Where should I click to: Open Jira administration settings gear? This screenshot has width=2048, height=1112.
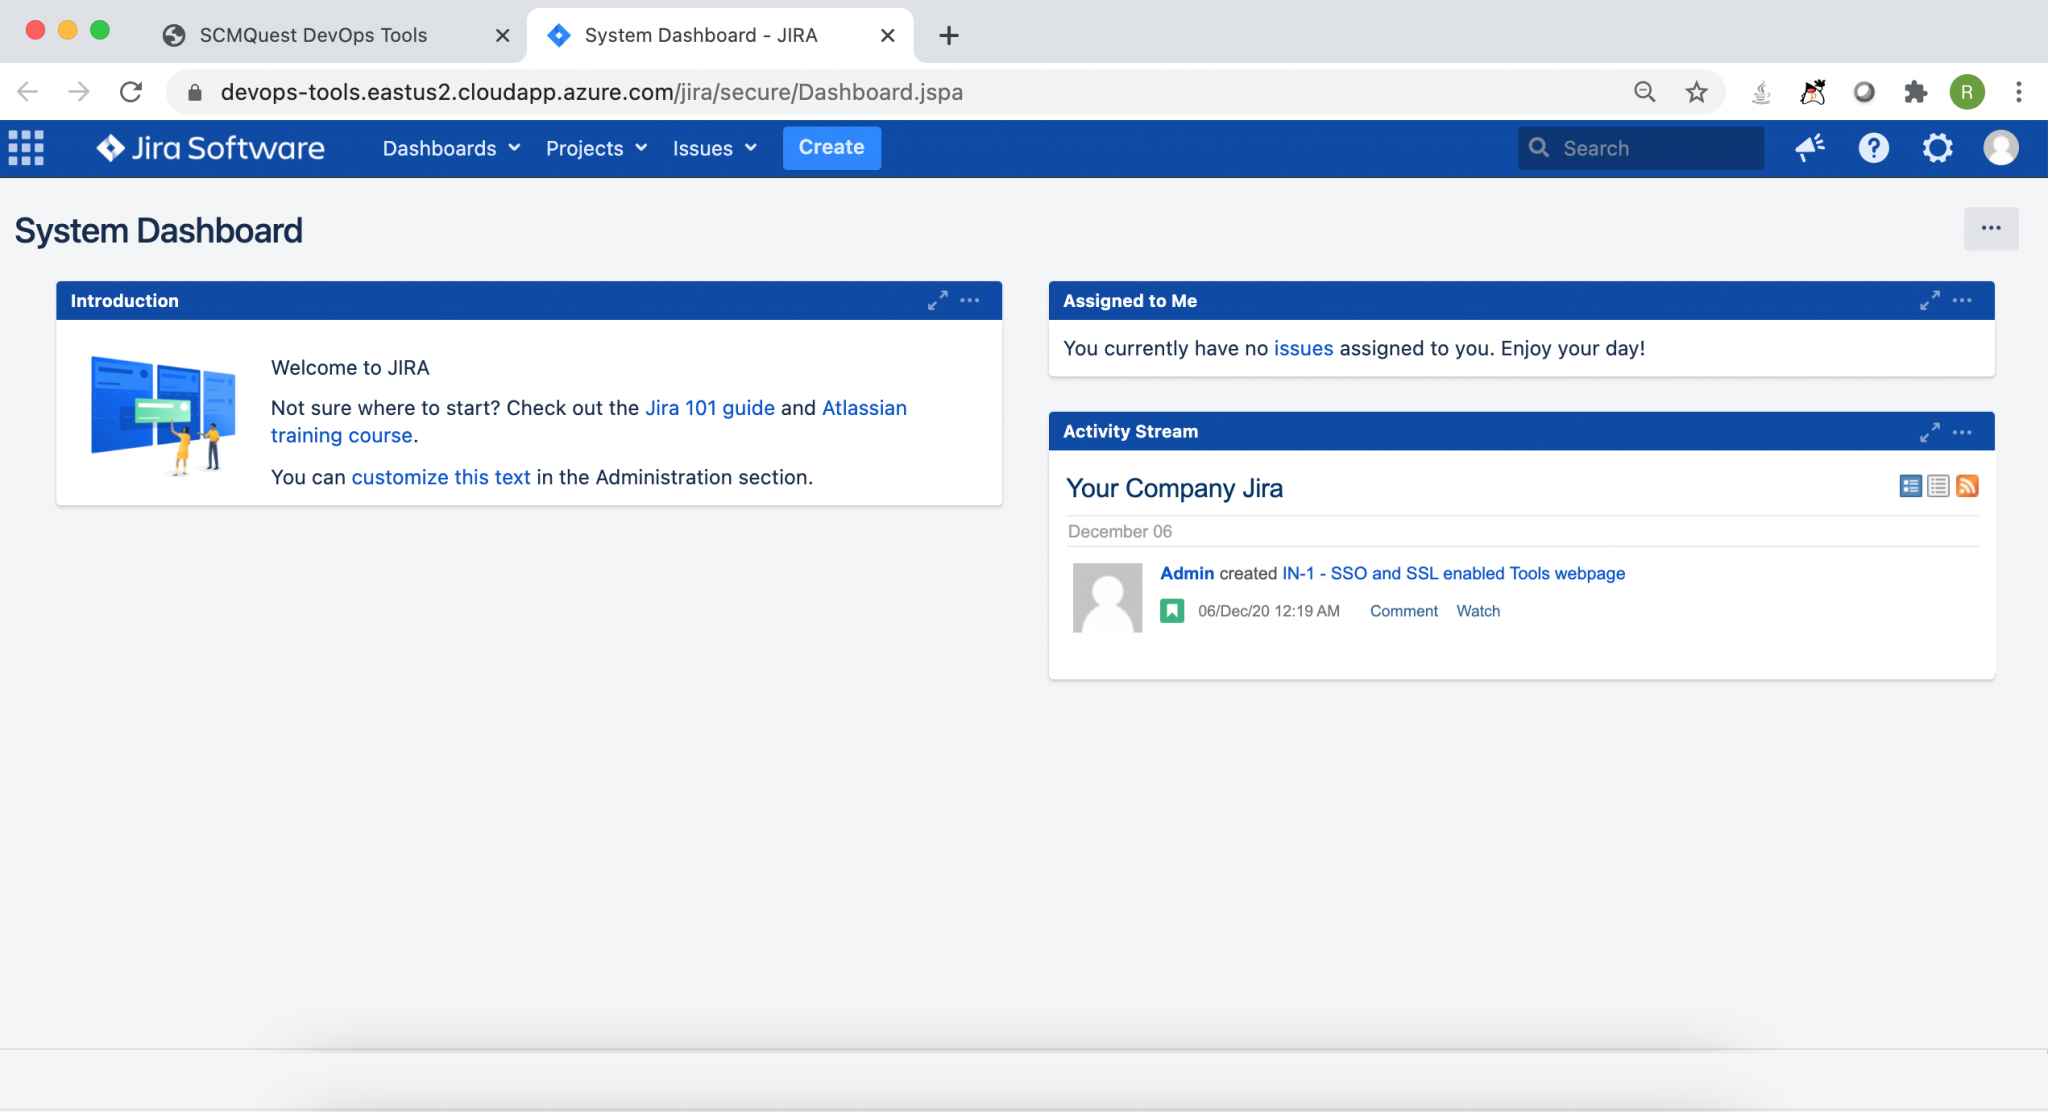point(1937,147)
